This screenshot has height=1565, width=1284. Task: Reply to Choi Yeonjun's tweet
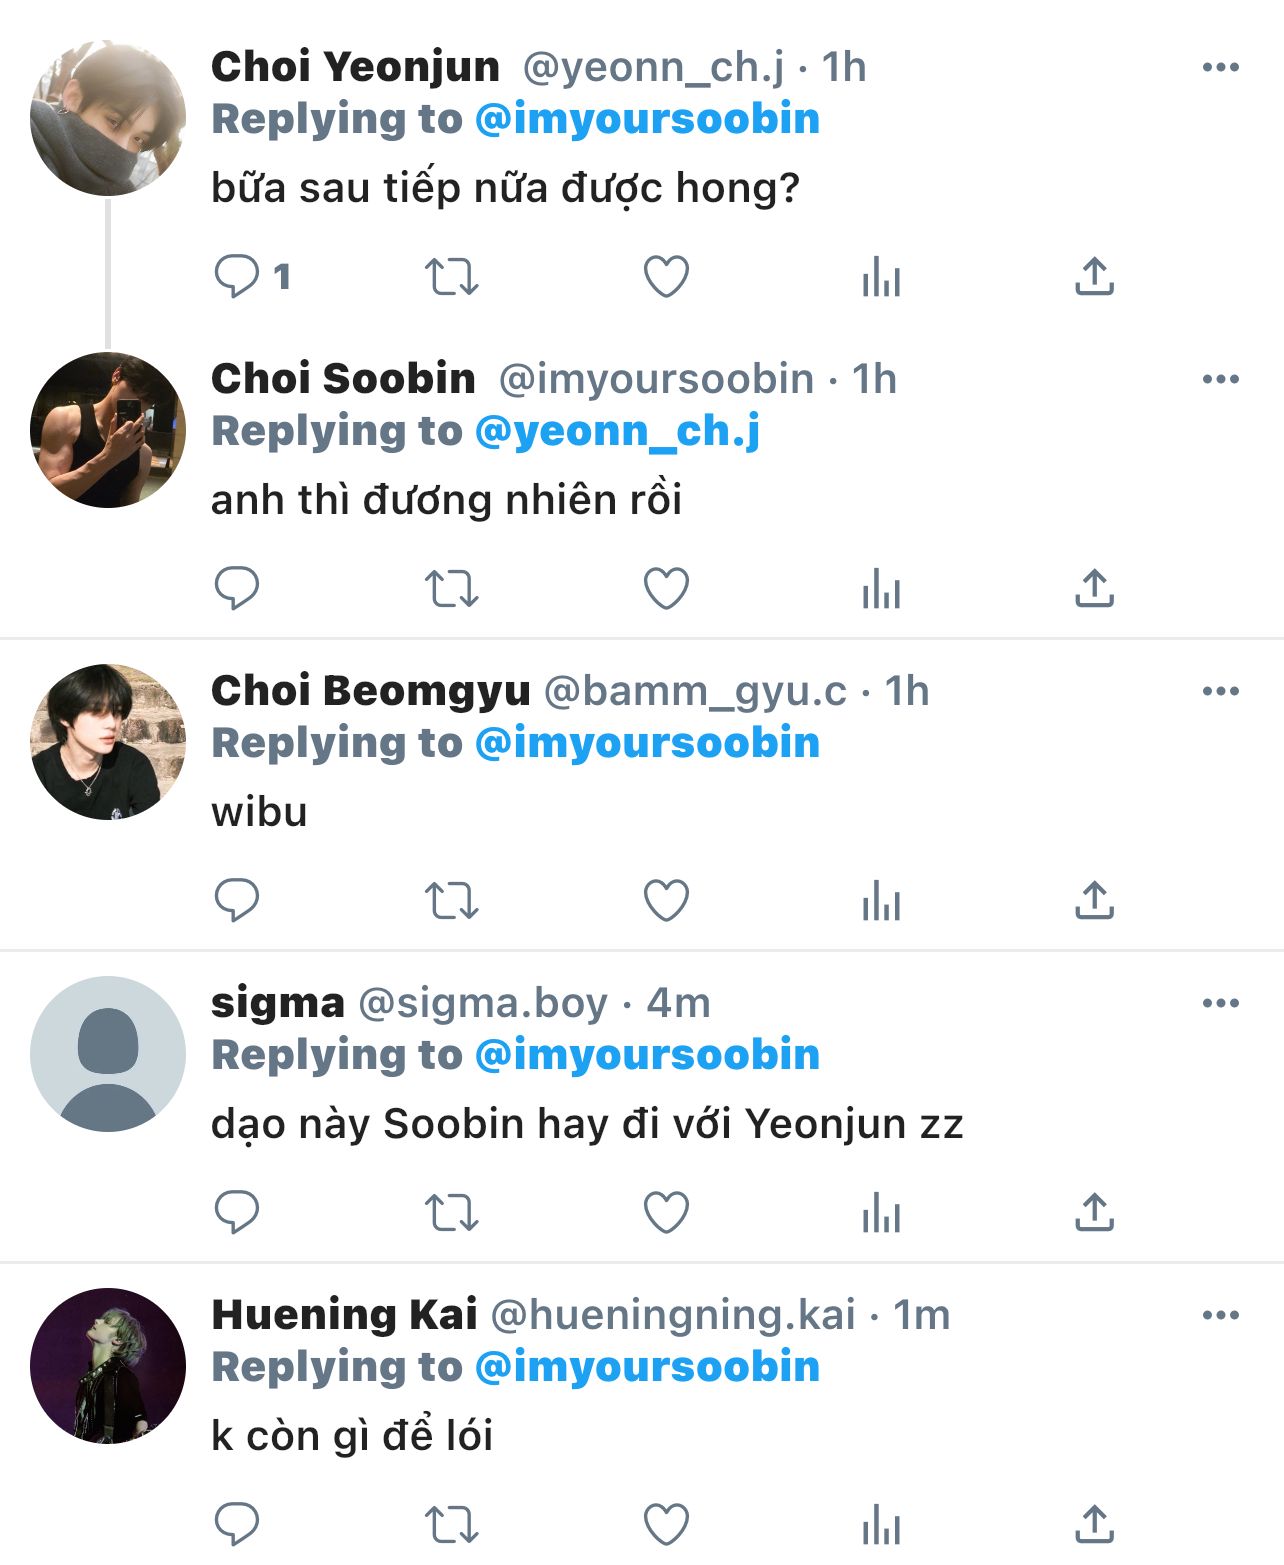237,277
